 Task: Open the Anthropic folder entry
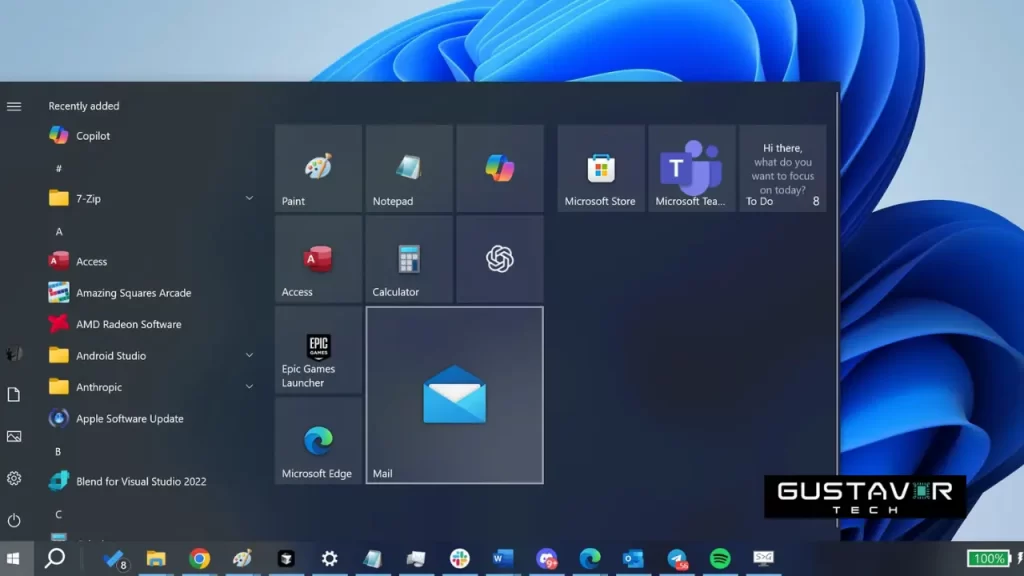152,387
